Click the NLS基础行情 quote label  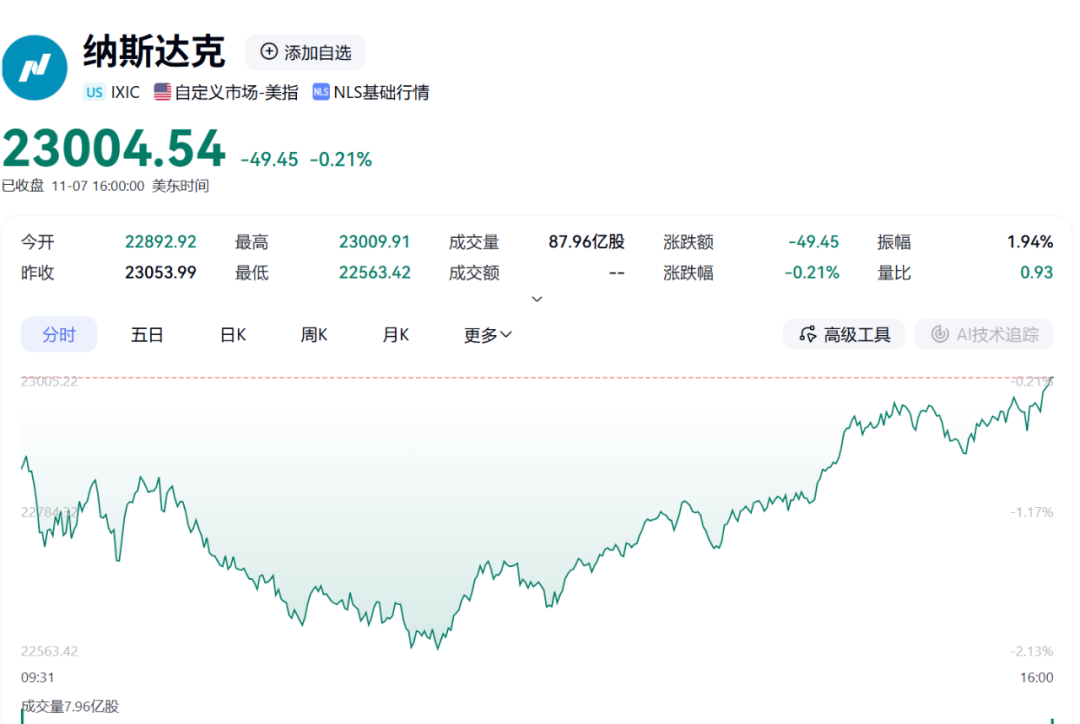pyautogui.click(x=381, y=92)
